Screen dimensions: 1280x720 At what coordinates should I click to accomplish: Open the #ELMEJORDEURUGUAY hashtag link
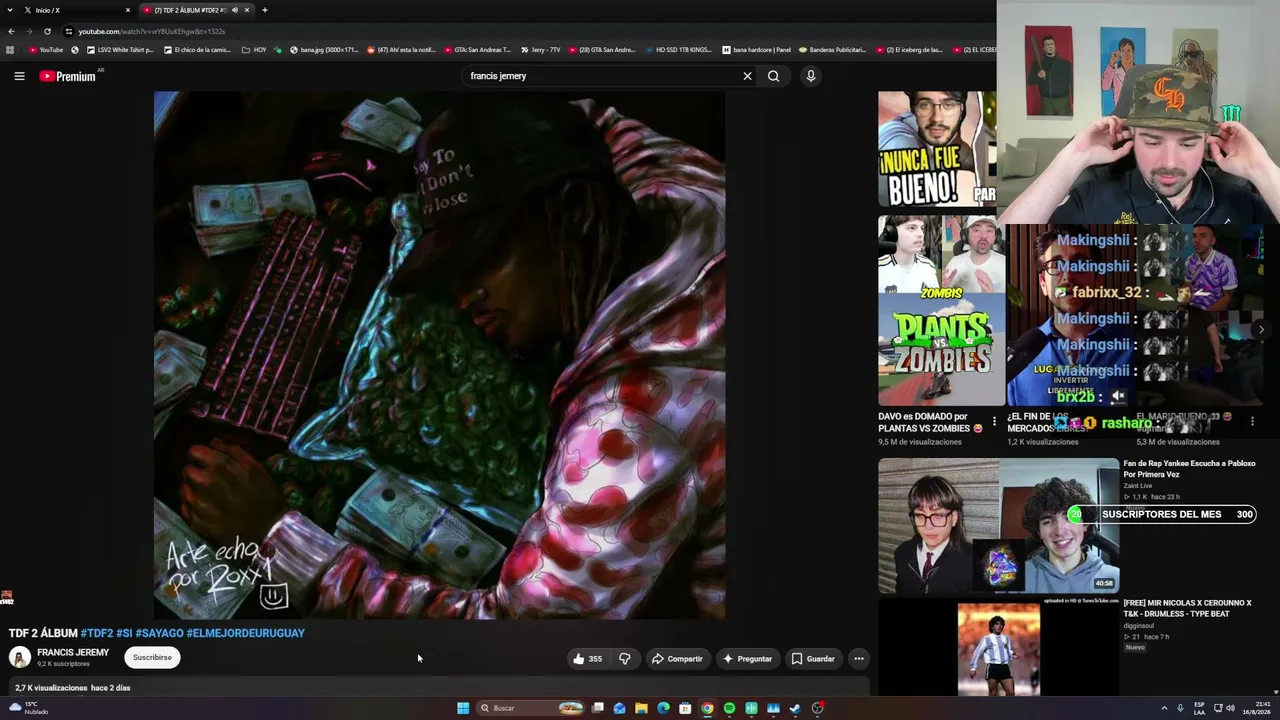(x=245, y=633)
